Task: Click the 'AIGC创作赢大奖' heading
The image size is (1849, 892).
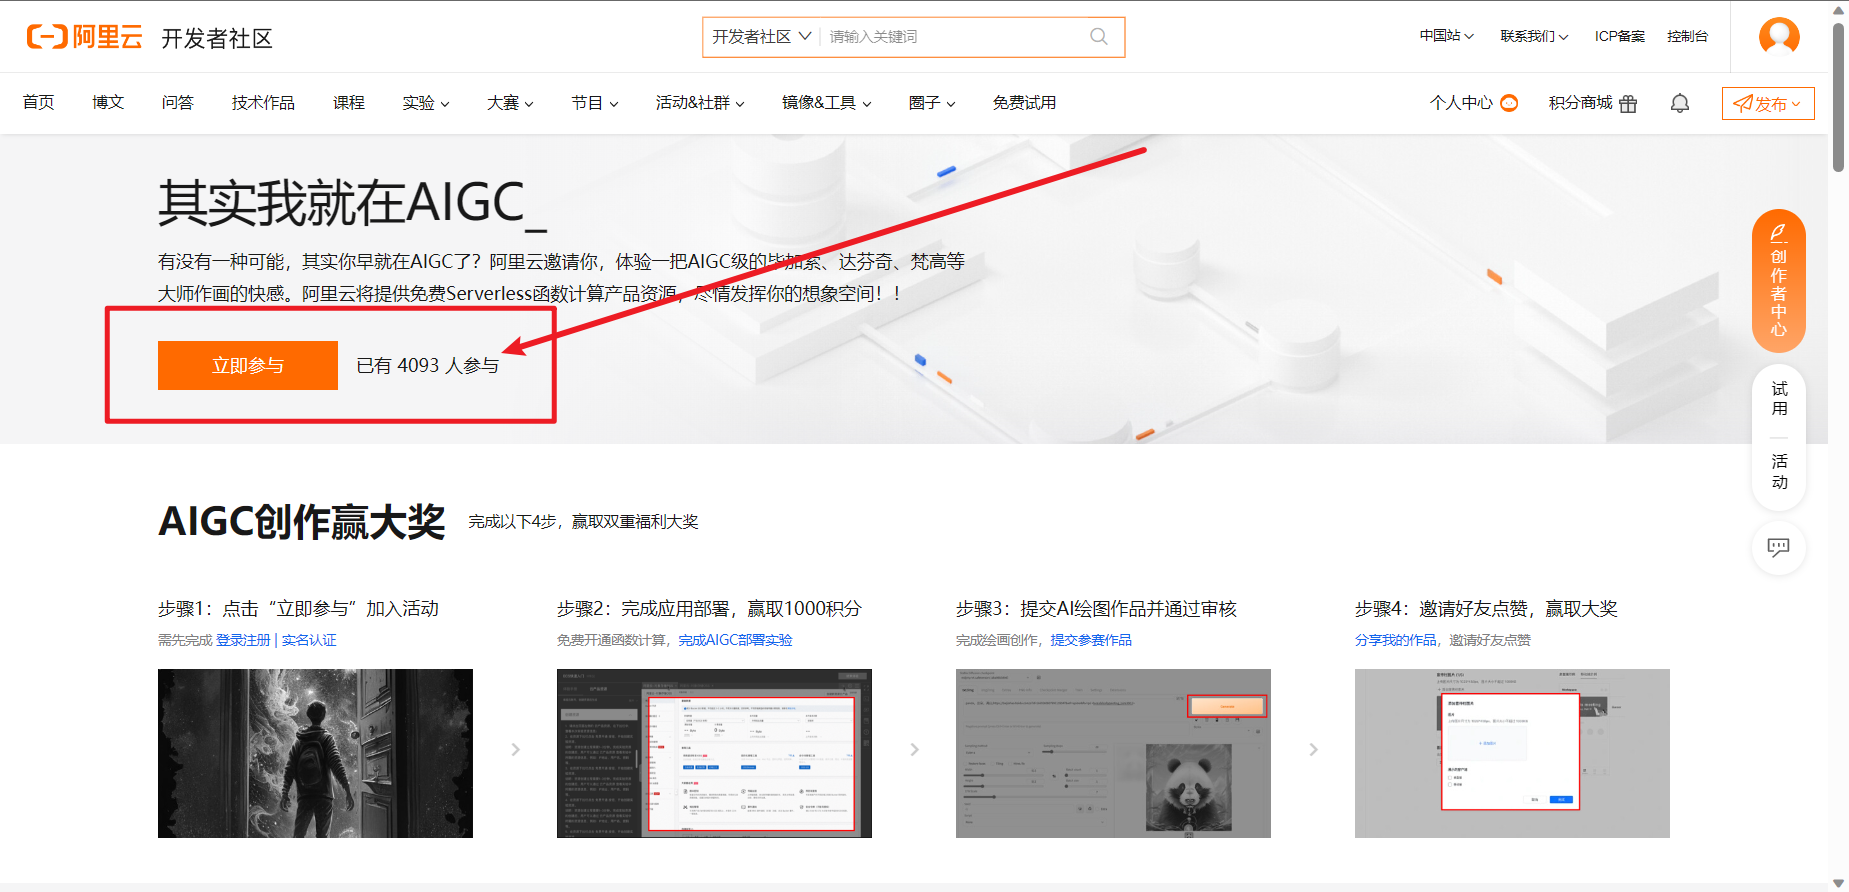Action: click(302, 521)
